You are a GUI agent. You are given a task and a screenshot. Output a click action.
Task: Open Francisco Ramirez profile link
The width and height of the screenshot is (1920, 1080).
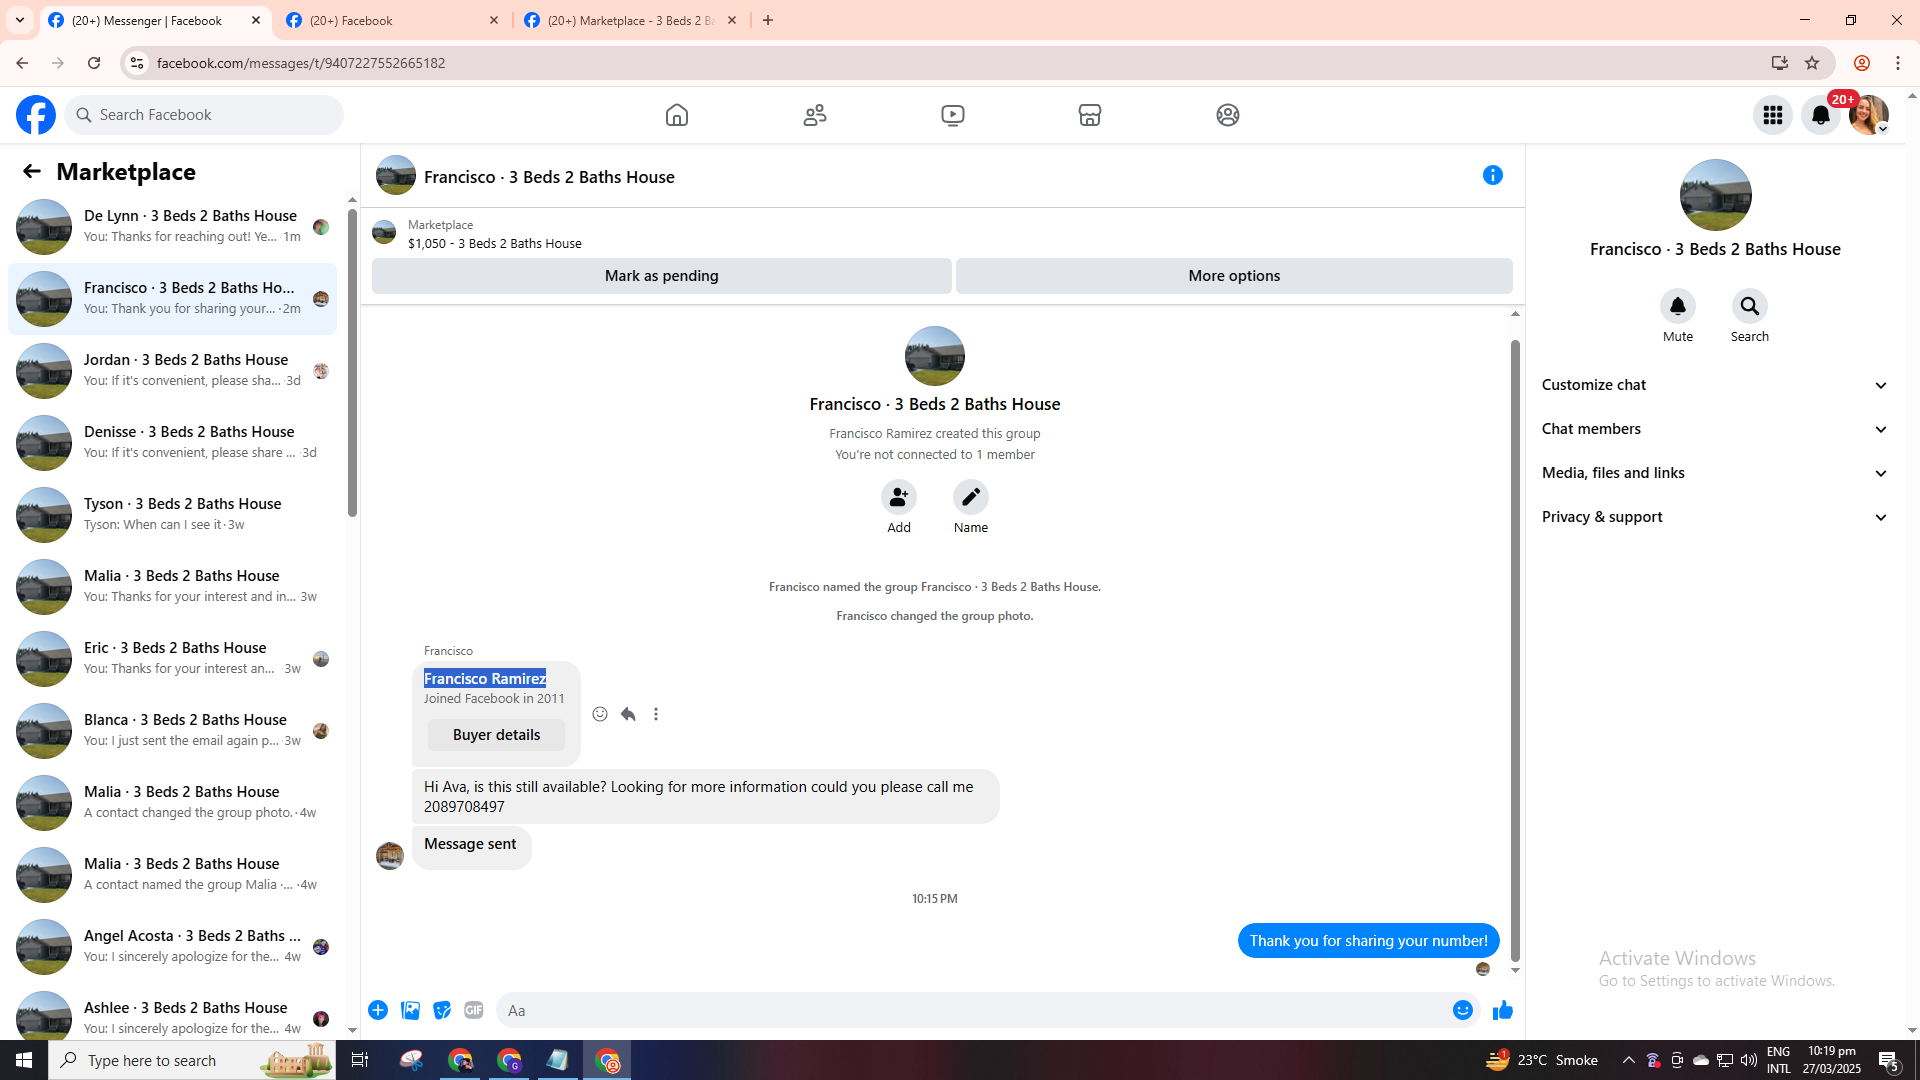485,678
